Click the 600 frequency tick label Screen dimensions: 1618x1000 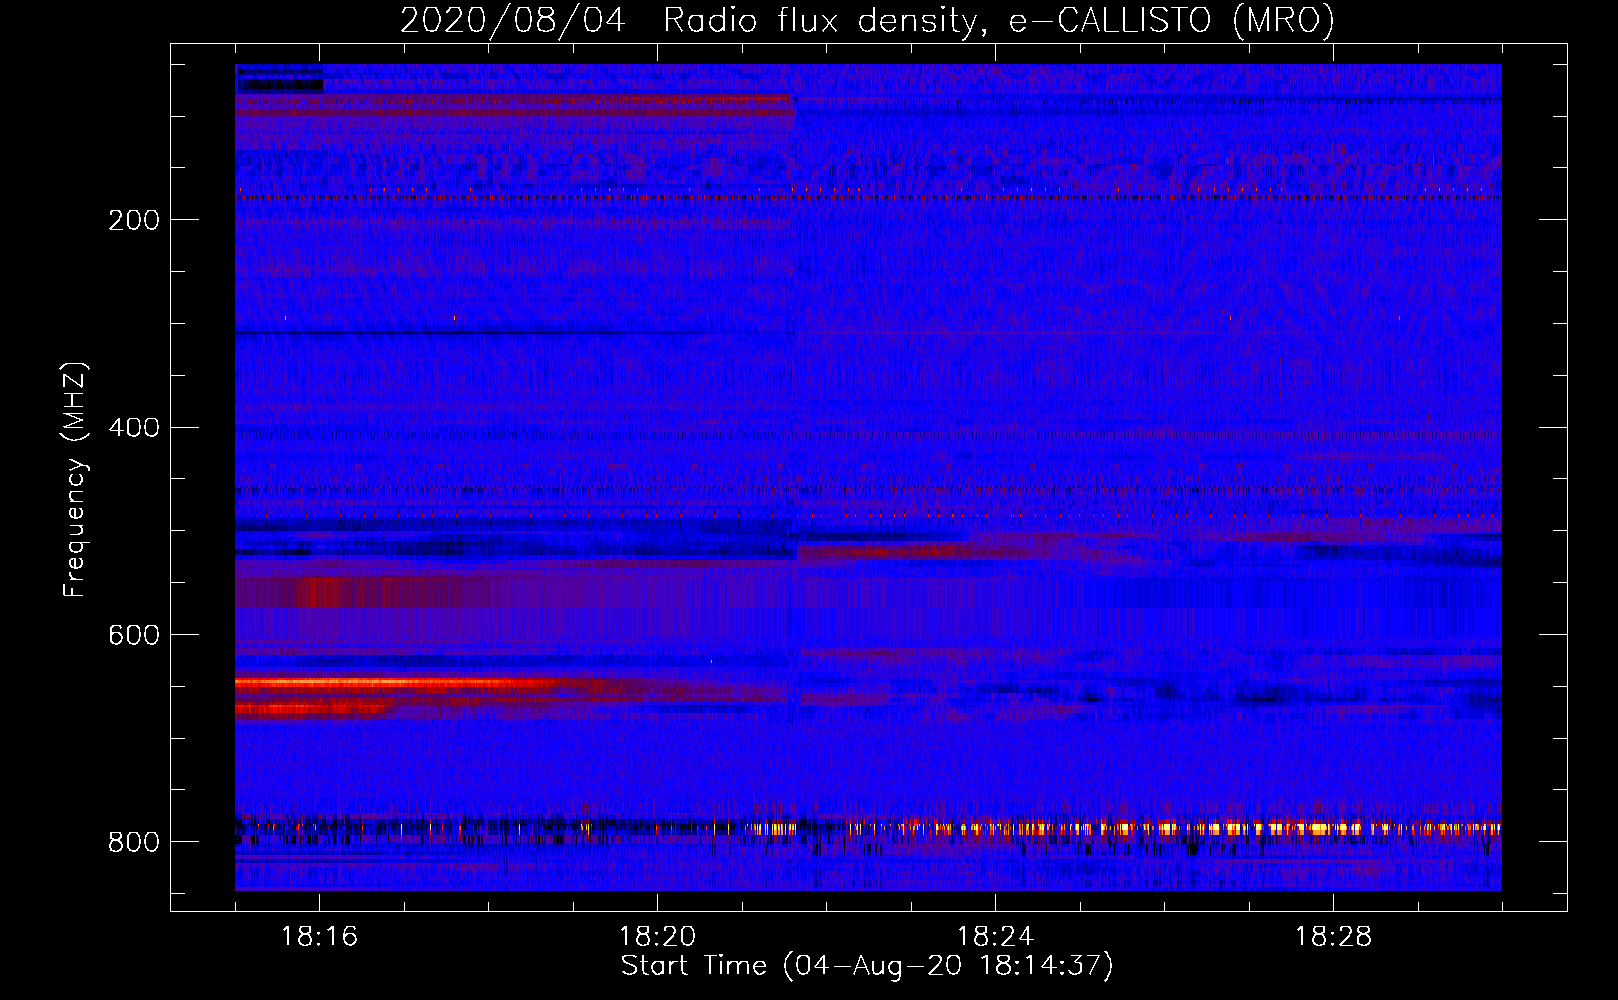134,636
